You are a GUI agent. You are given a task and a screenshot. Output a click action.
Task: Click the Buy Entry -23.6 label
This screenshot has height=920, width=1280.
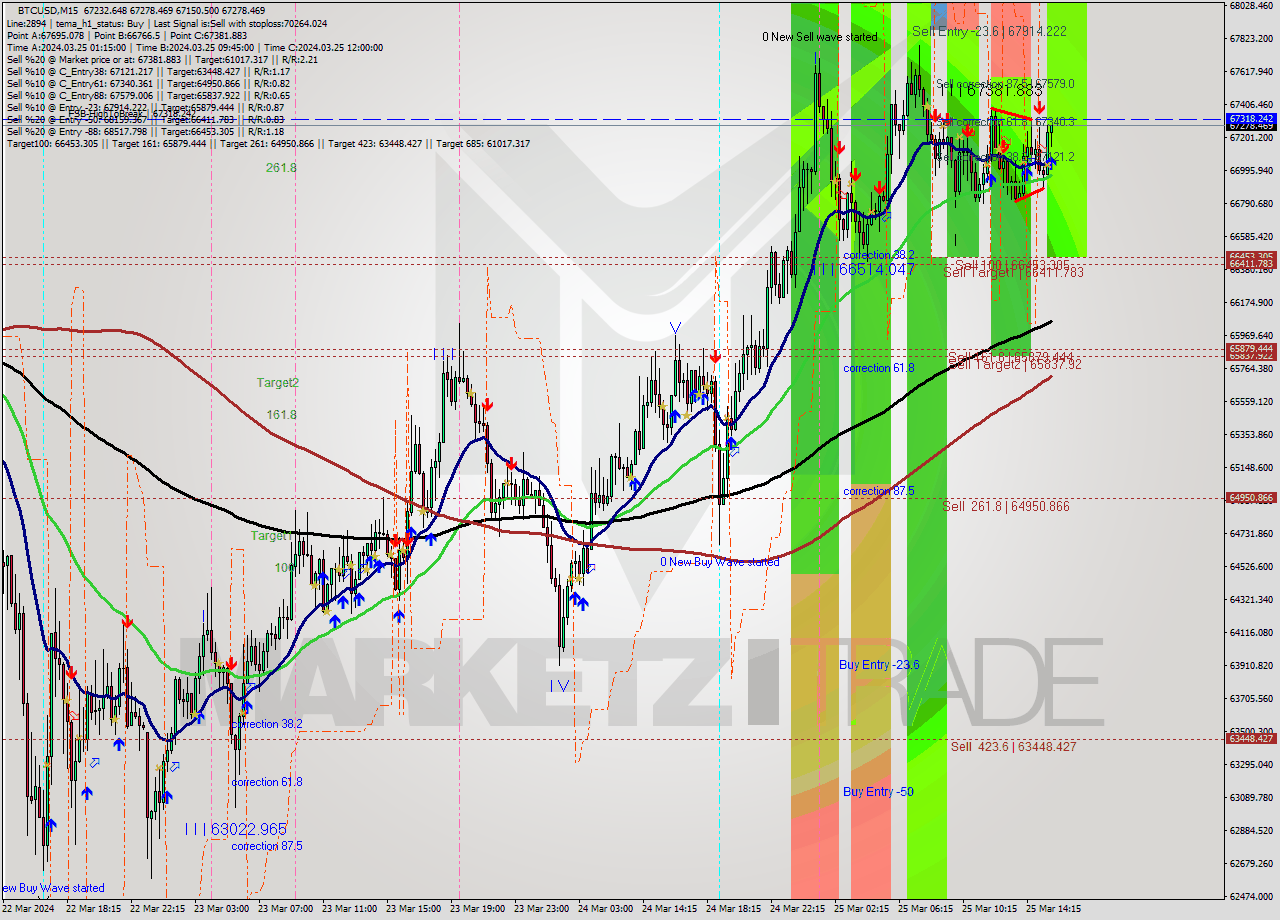[879, 664]
